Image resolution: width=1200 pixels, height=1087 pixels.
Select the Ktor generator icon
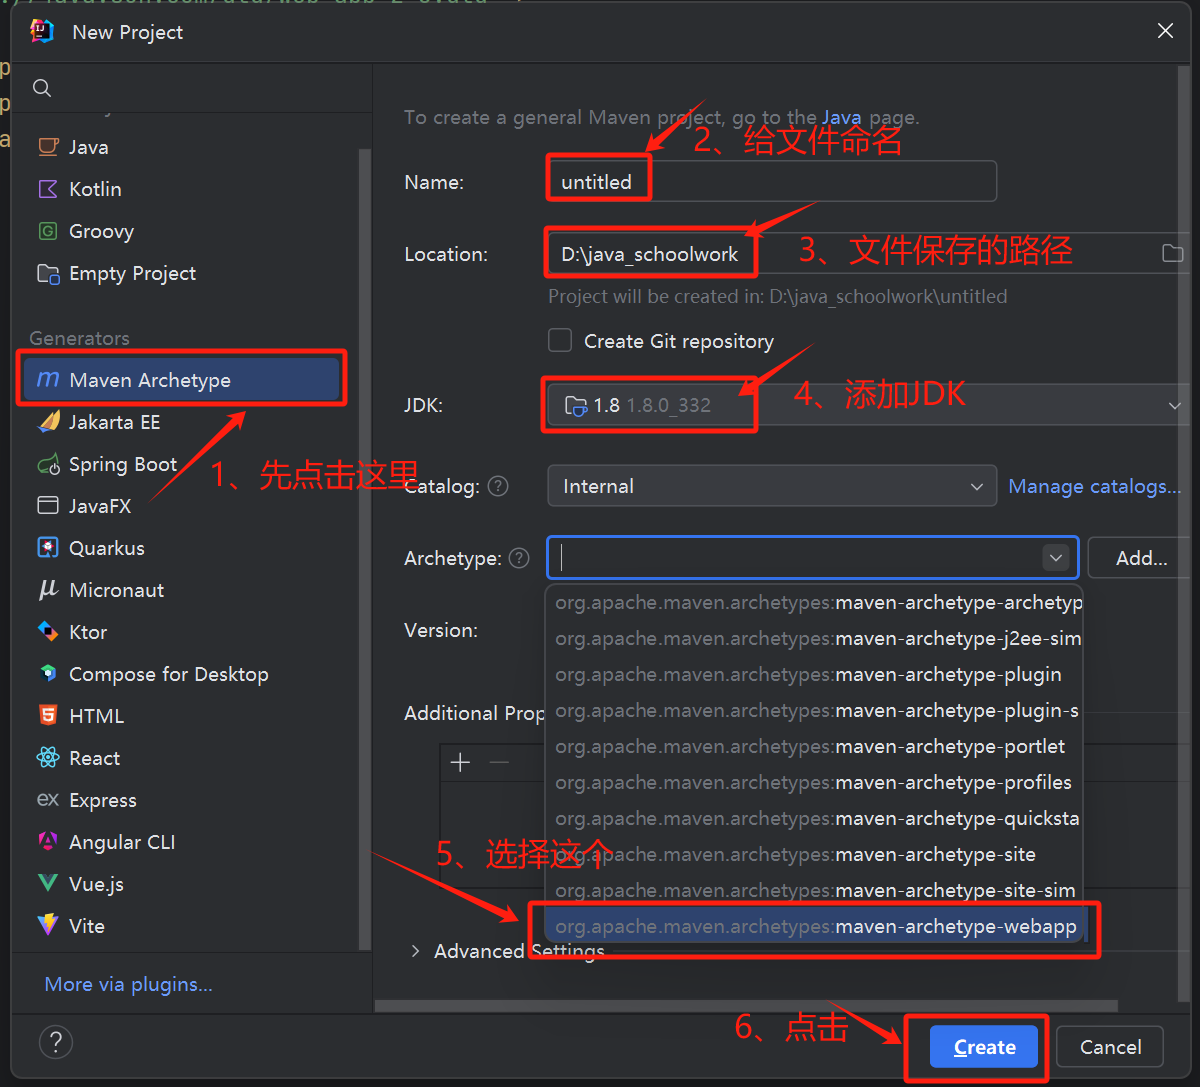coord(48,632)
